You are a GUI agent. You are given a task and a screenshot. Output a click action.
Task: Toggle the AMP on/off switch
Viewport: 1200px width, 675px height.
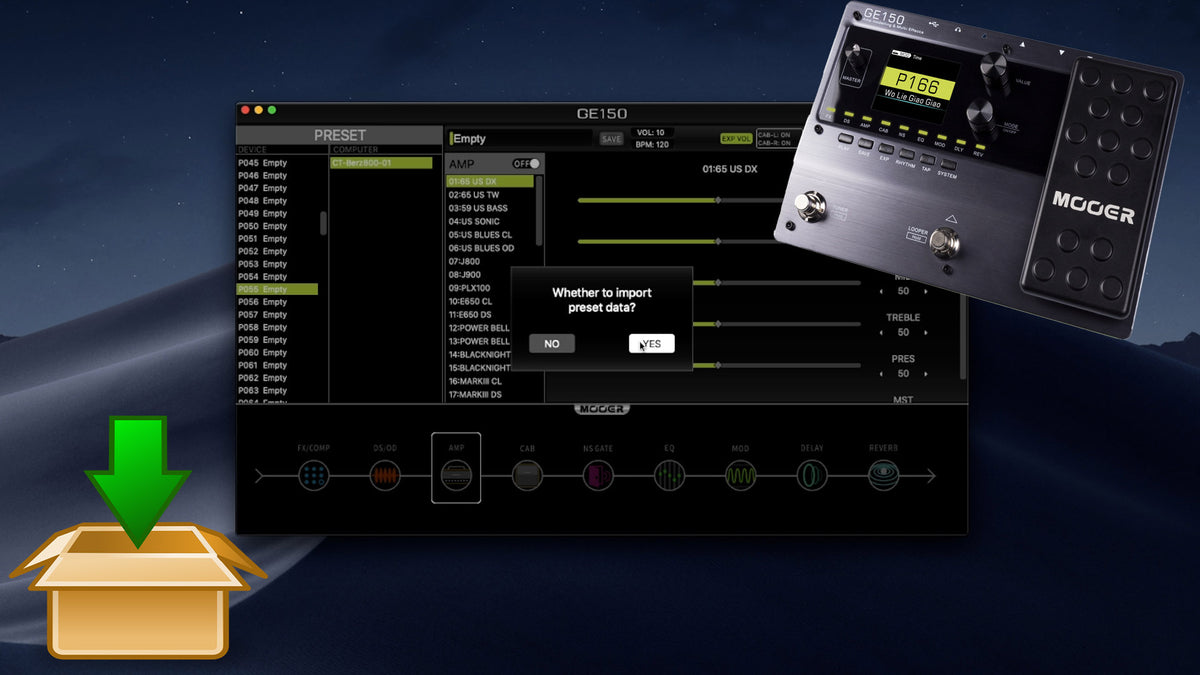pos(526,163)
